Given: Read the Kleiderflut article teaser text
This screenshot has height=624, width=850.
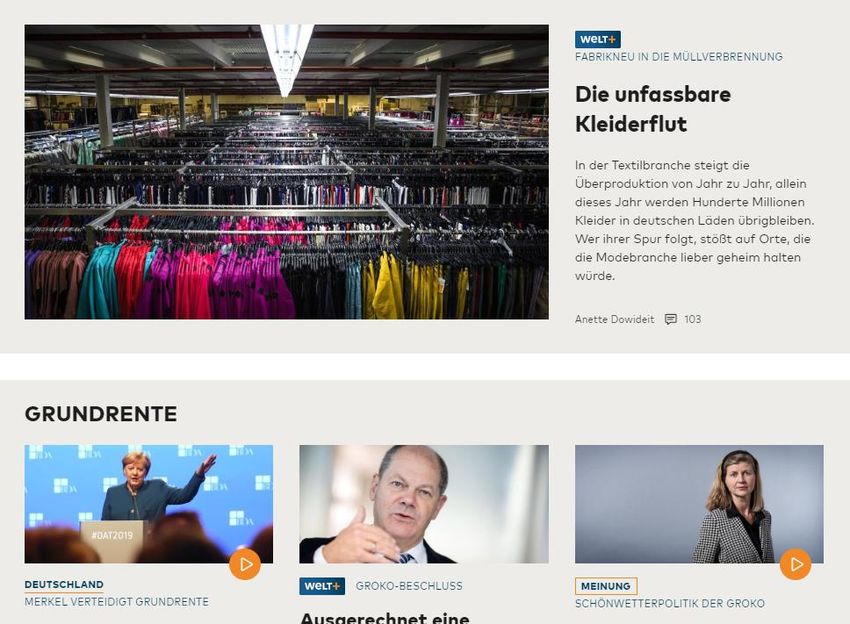Looking at the screenshot, I should pos(694,221).
